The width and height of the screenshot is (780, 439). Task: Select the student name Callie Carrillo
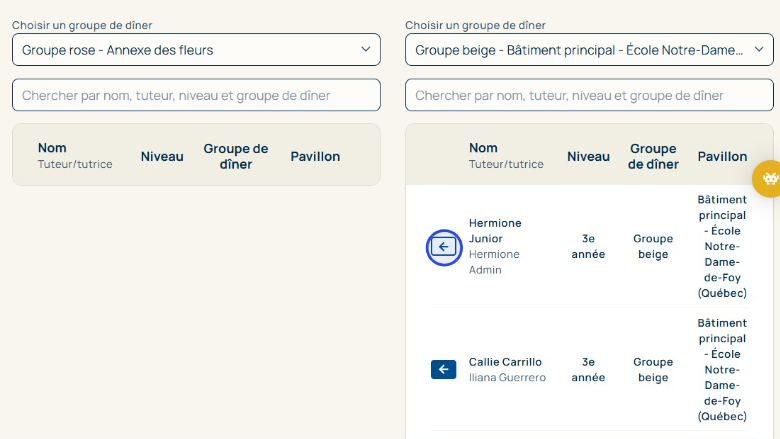[505, 362]
